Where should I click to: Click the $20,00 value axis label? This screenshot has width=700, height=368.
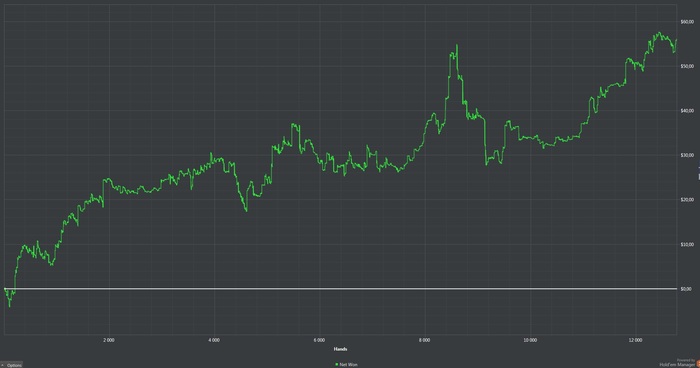coord(687,200)
